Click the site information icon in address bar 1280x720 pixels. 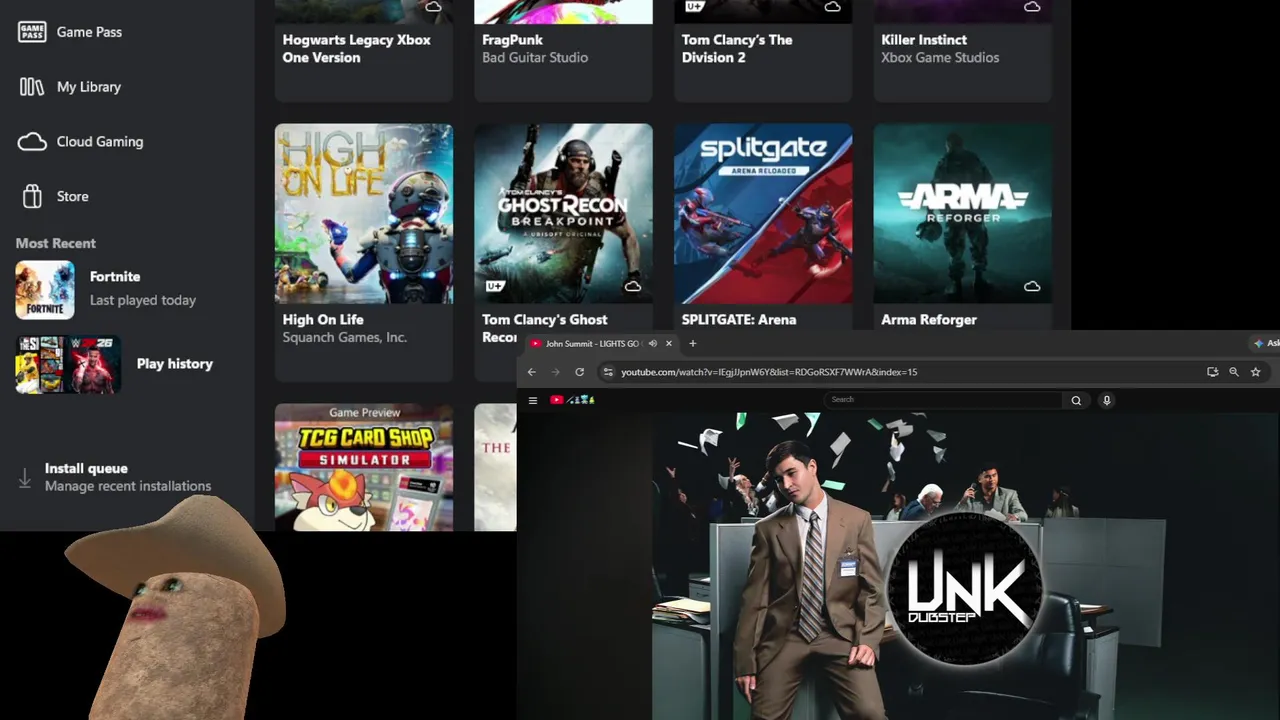pos(607,372)
